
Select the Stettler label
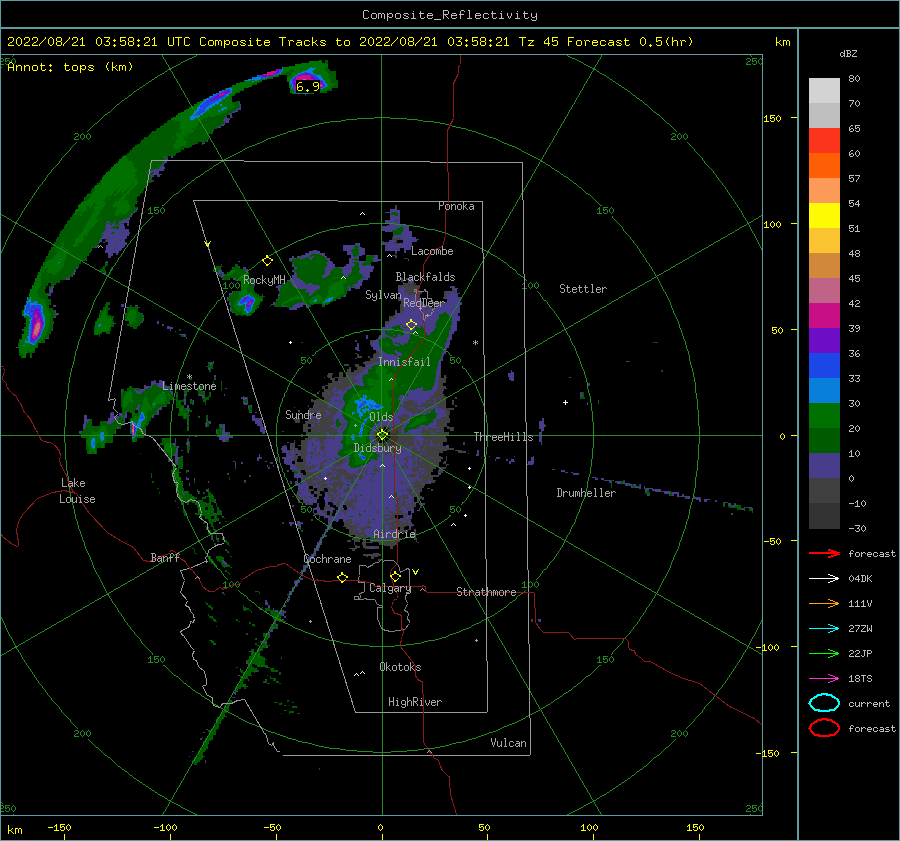click(583, 289)
